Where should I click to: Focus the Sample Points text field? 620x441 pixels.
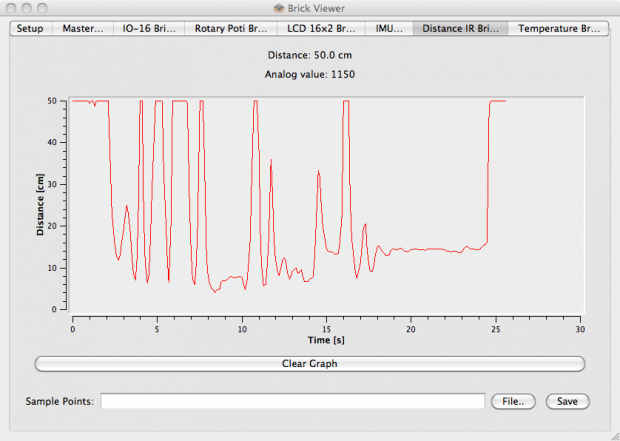click(x=293, y=401)
